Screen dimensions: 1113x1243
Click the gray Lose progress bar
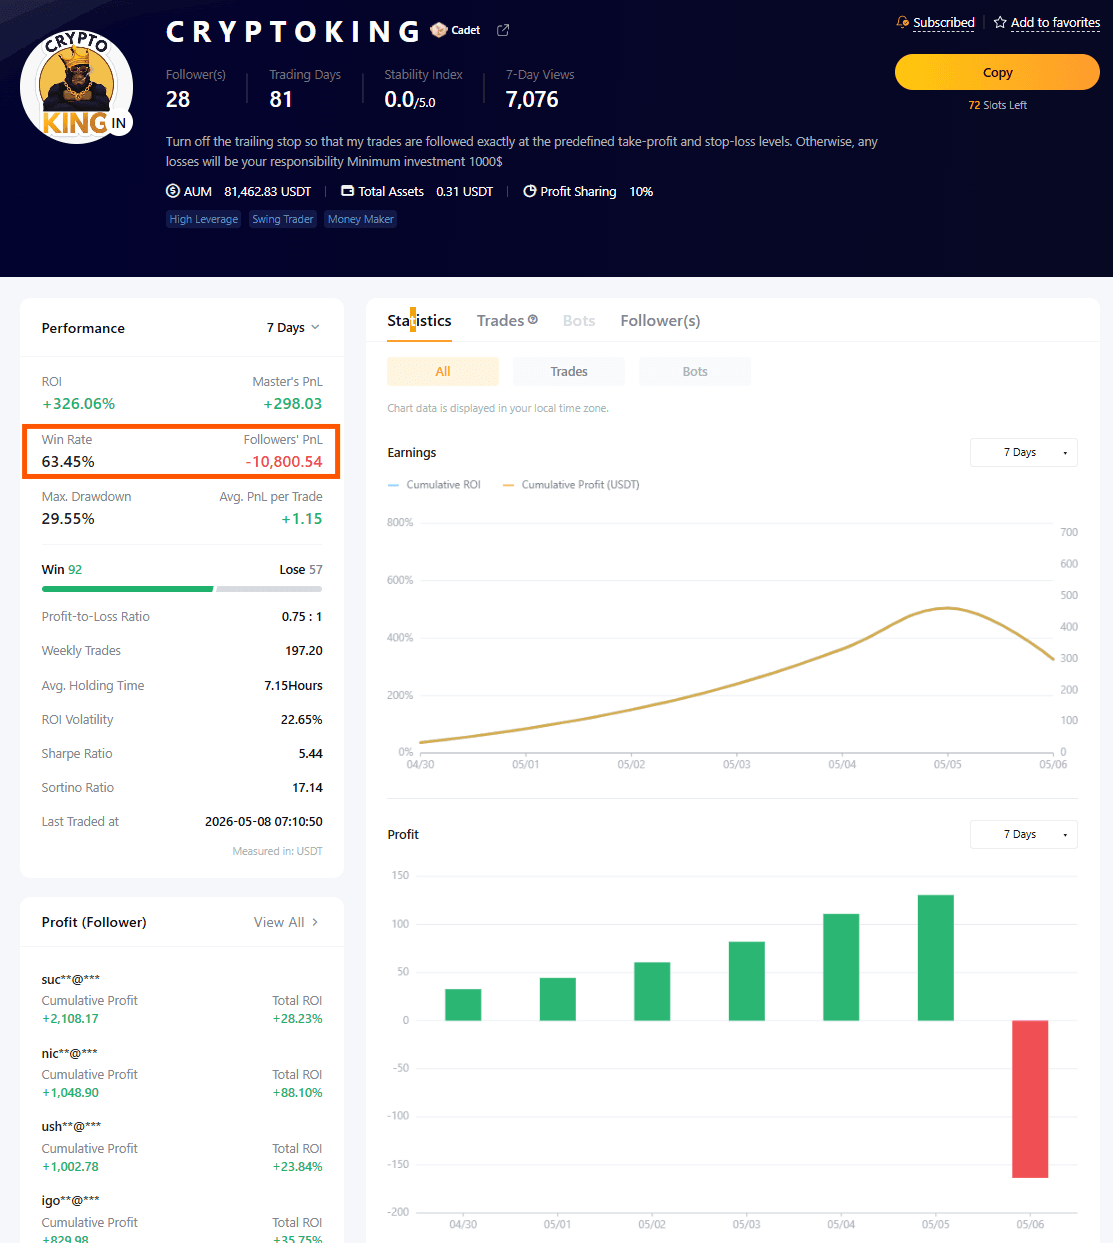tap(269, 589)
